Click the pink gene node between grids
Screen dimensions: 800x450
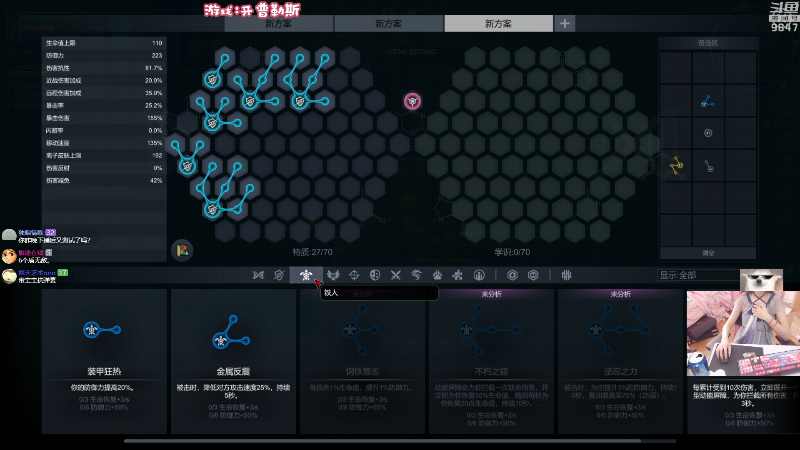412,101
